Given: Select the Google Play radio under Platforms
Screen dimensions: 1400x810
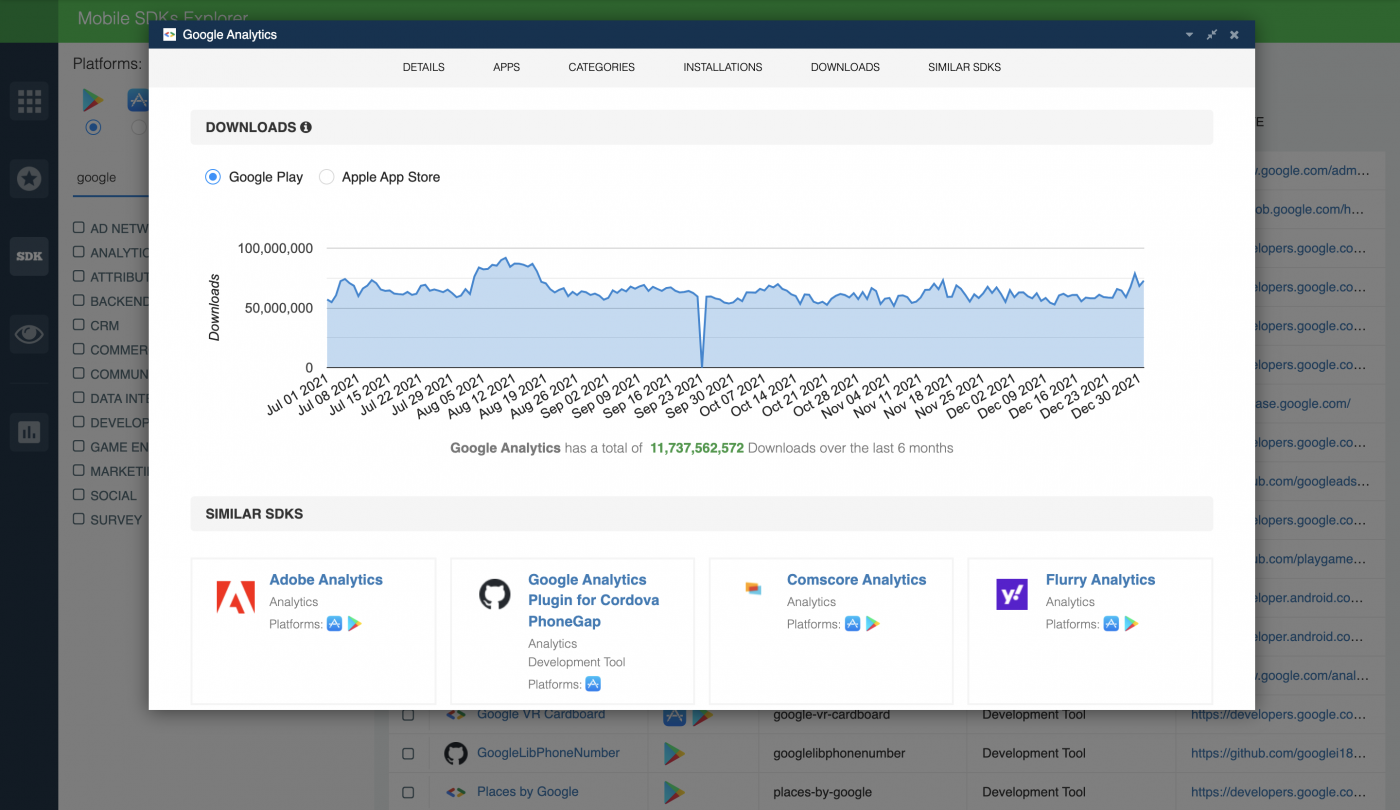Looking at the screenshot, I should (x=93, y=127).
